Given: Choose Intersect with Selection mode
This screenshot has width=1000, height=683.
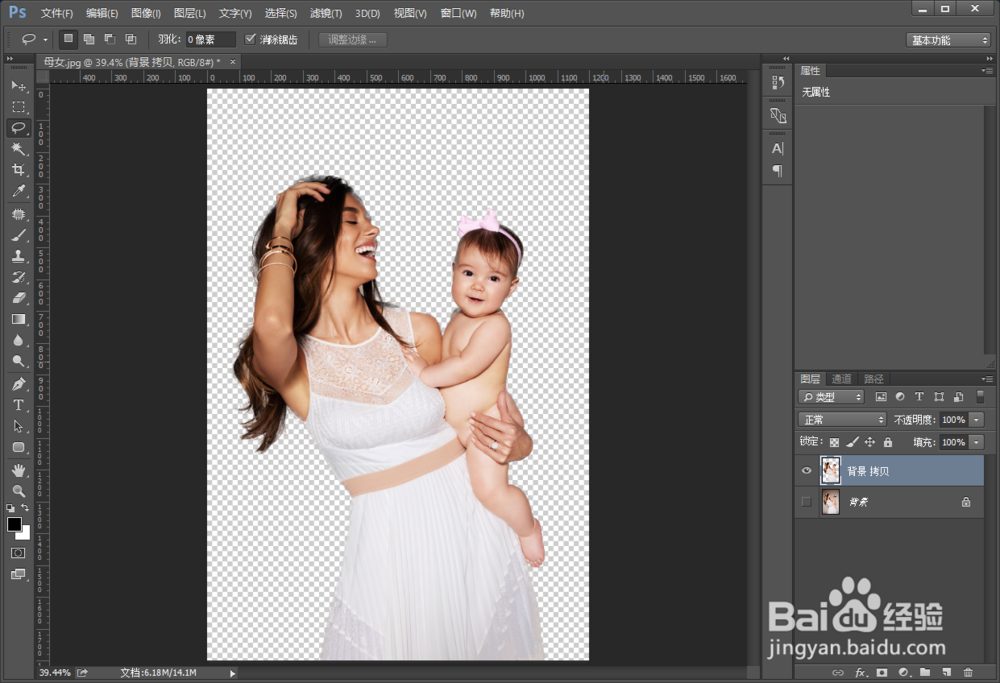Looking at the screenshot, I should pyautogui.click(x=131, y=39).
